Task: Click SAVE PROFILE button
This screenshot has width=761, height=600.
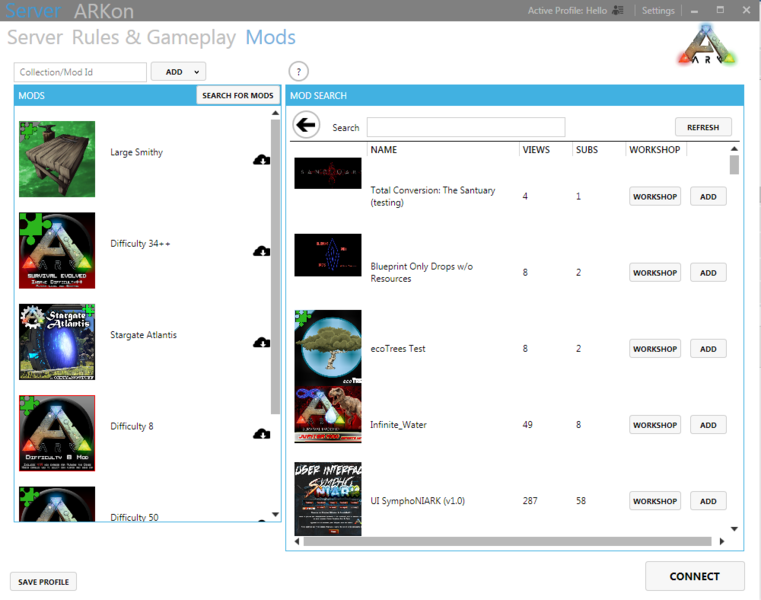Action: pyautogui.click(x=43, y=582)
